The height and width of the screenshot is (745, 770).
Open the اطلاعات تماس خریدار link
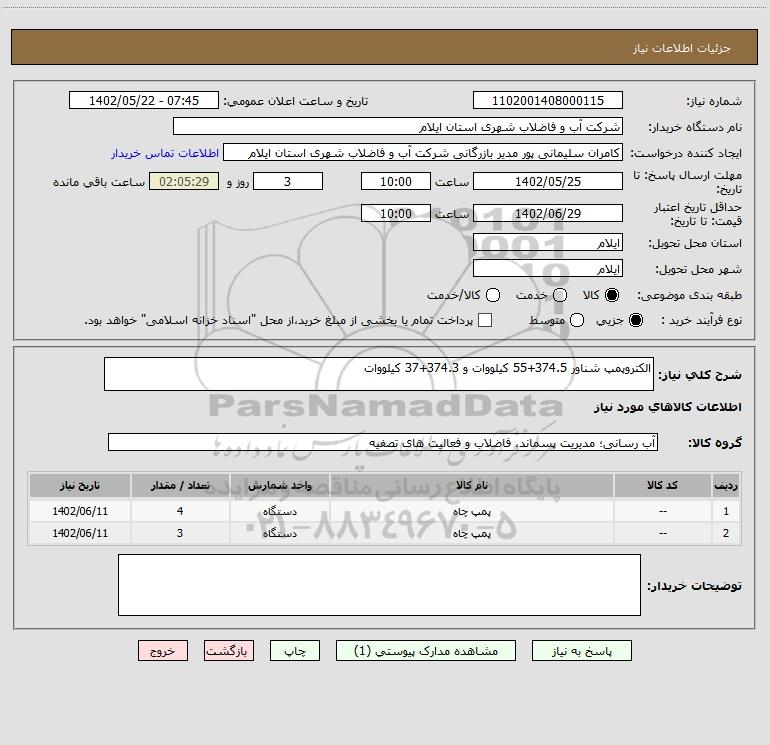tap(165, 153)
